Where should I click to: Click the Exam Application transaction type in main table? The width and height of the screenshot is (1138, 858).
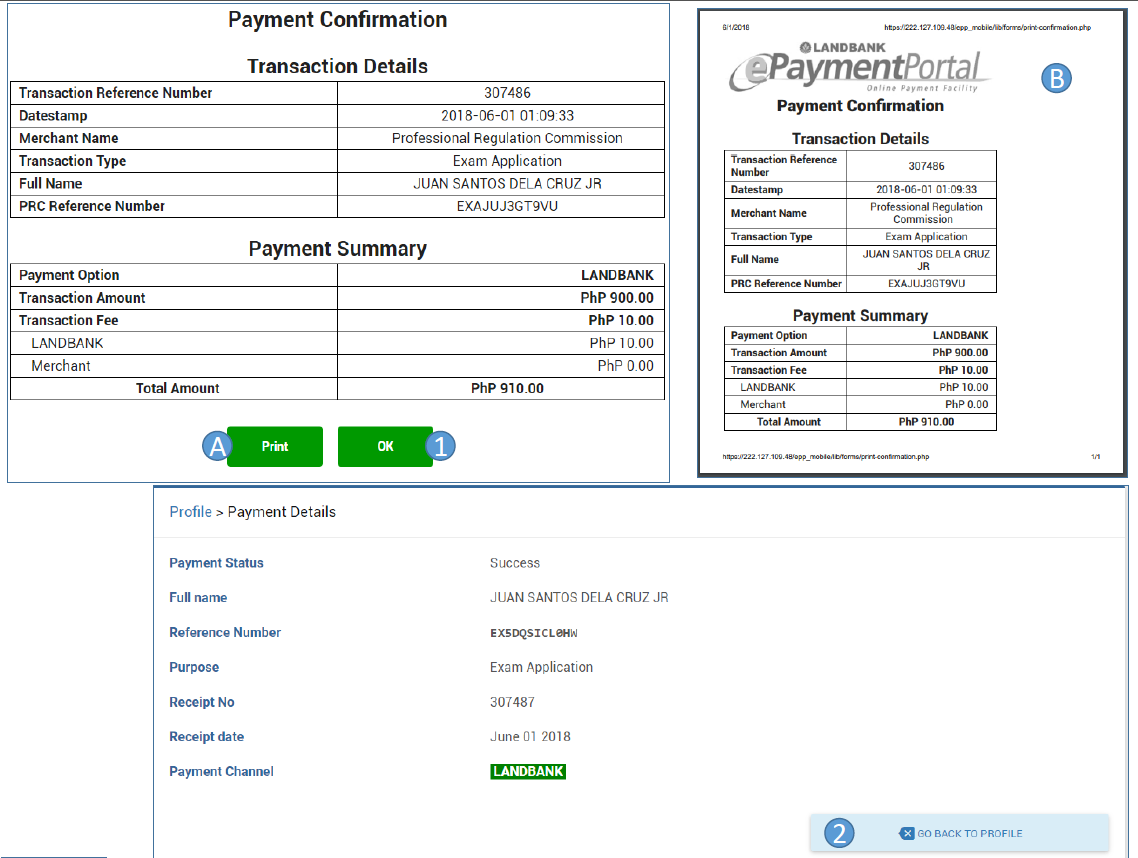point(507,161)
